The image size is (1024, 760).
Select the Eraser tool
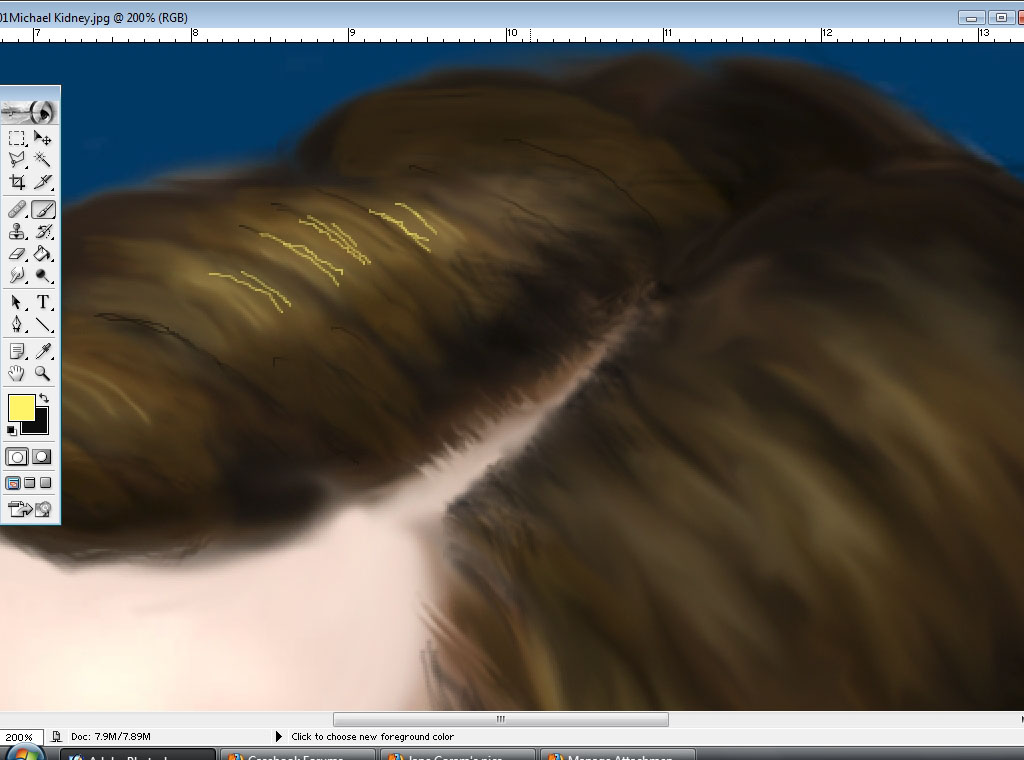coord(17,254)
